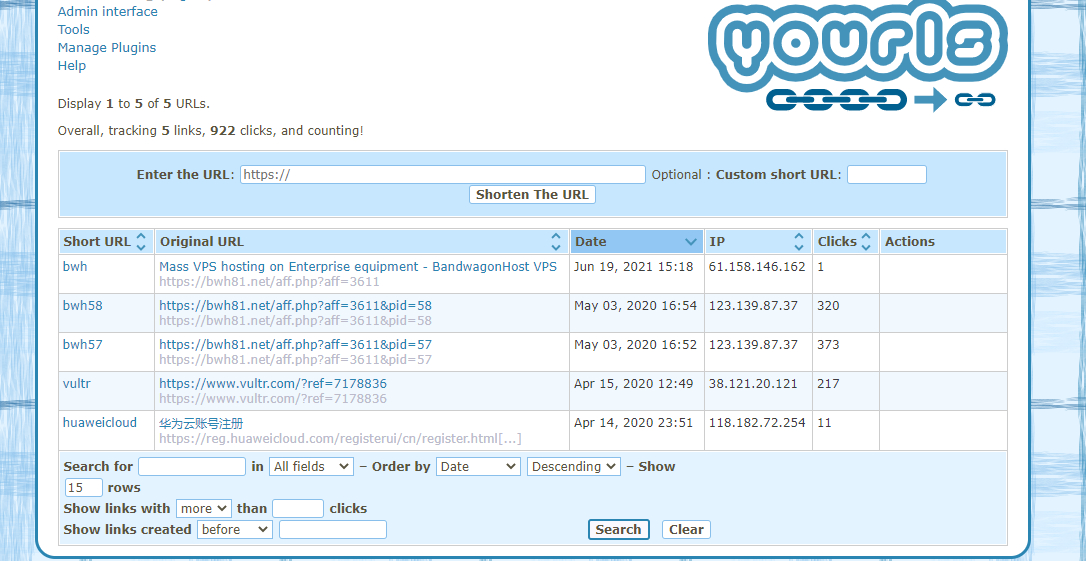Viewport: 1086px width, 561px height.
Task: Click IP address 61.158.146.162
Action: [x=757, y=267]
